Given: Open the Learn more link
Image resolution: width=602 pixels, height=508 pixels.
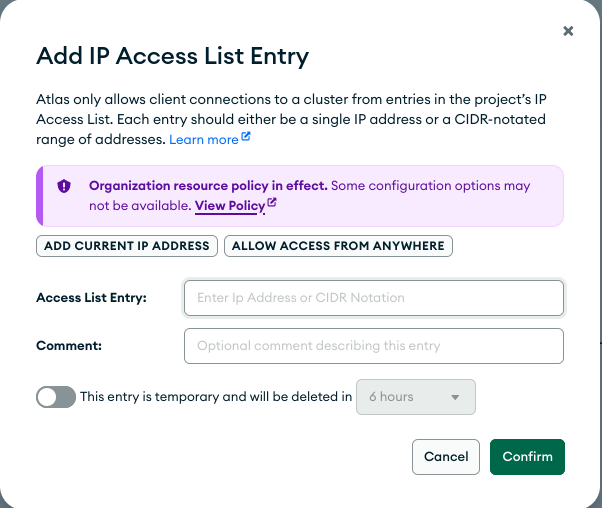Looking at the screenshot, I should pyautogui.click(x=203, y=140).
